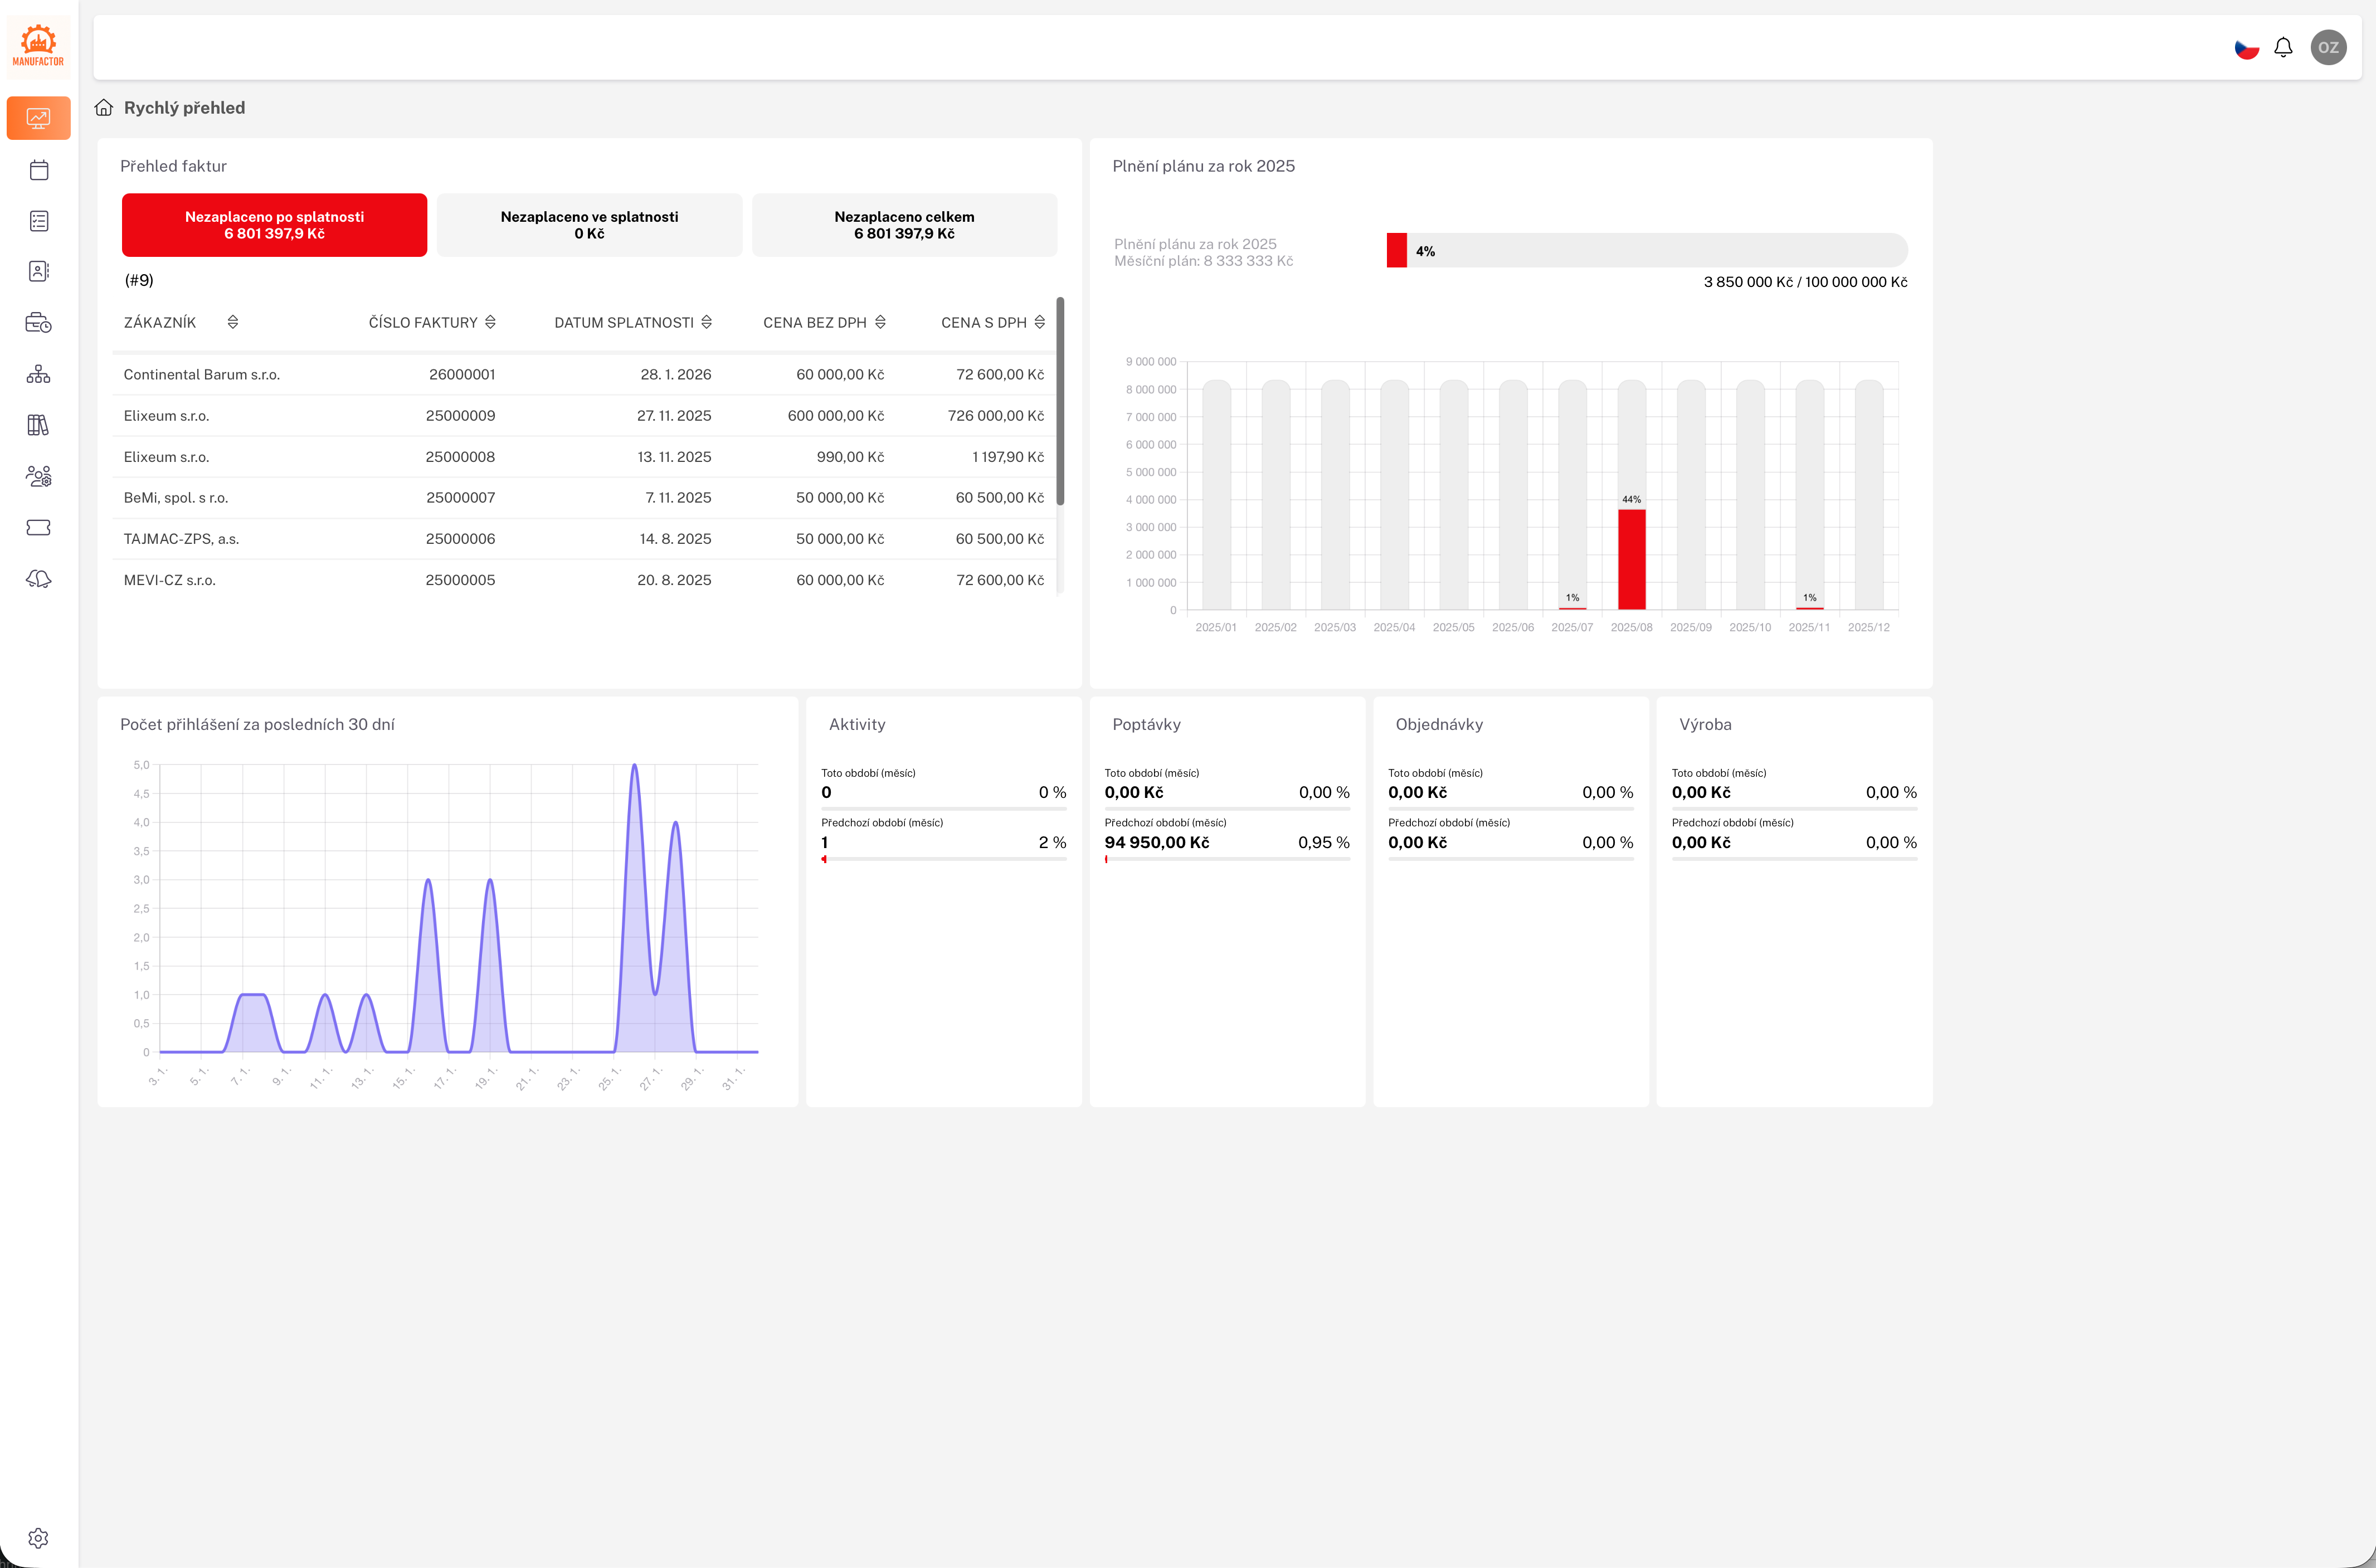This screenshot has height=1568, width=2376.
Task: Open the OZ user avatar menu
Action: tap(2328, 47)
